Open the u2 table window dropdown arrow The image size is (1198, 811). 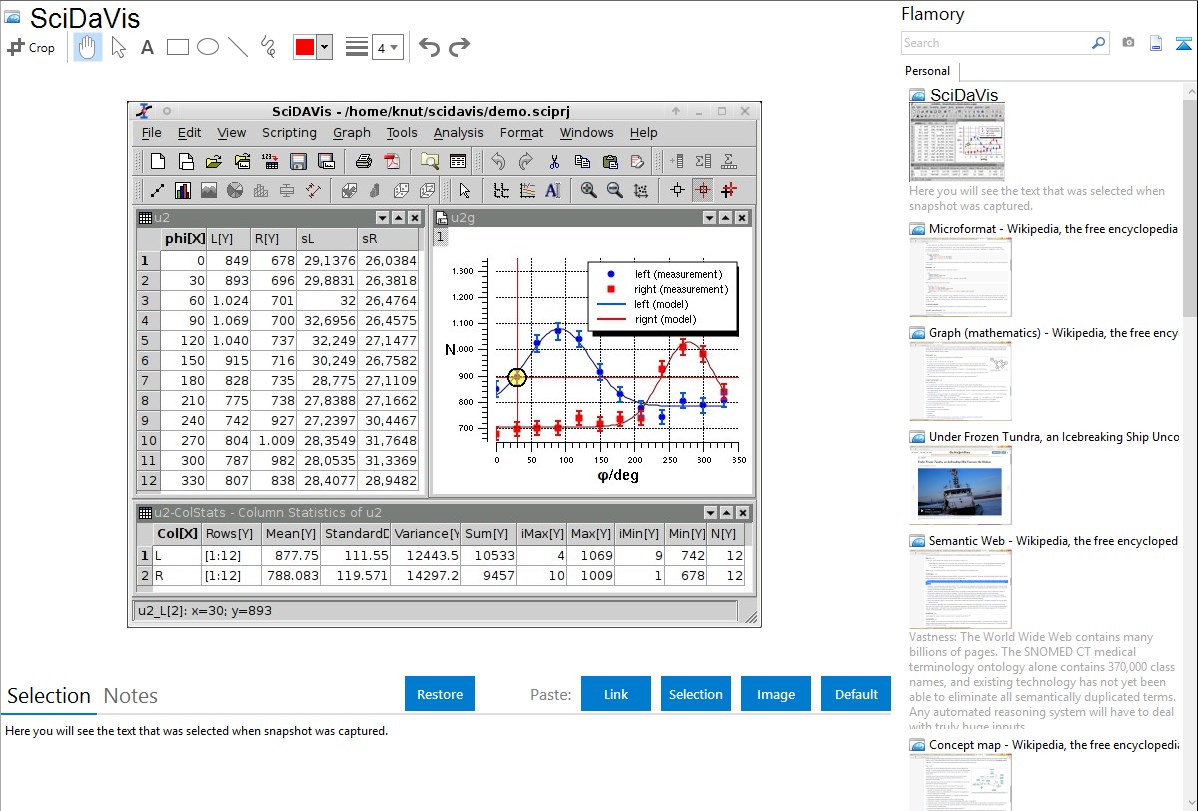(x=382, y=218)
